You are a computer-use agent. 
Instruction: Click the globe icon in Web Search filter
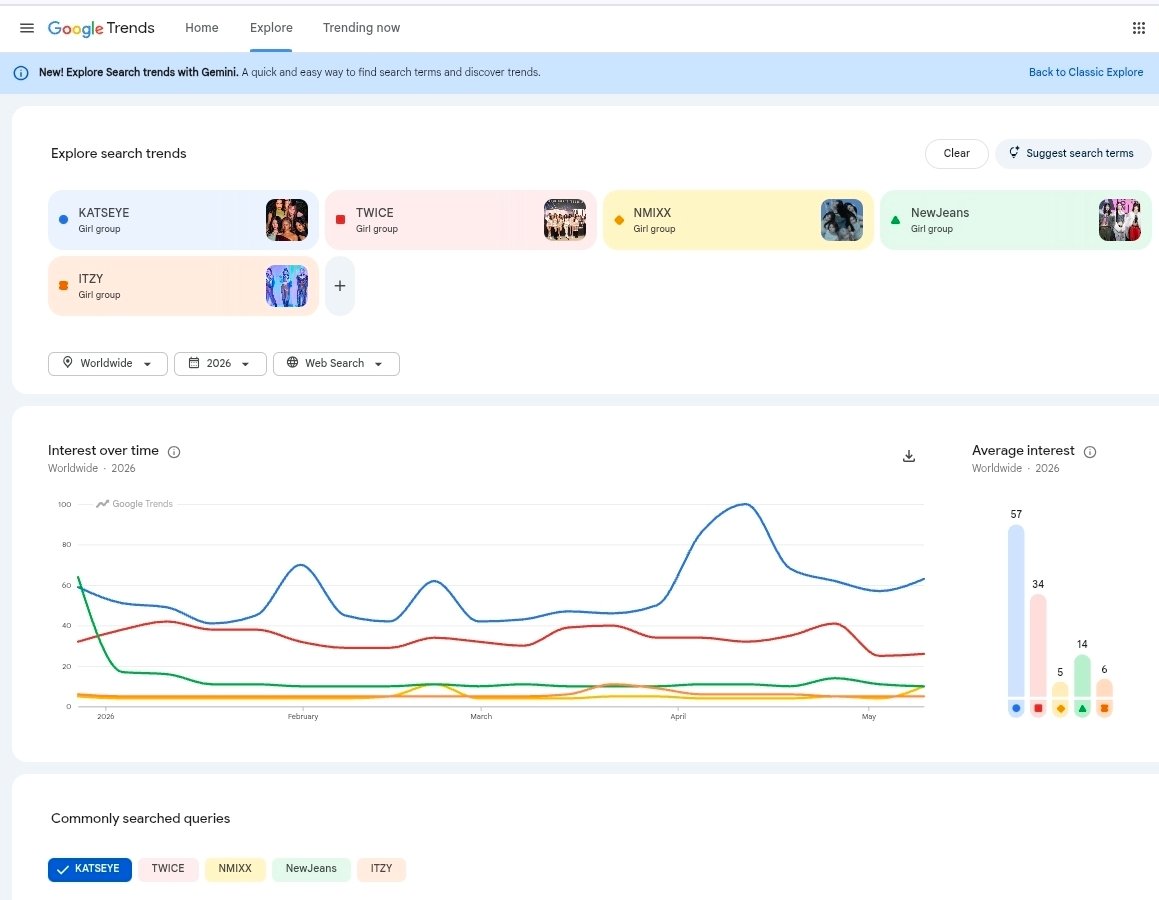pos(293,363)
